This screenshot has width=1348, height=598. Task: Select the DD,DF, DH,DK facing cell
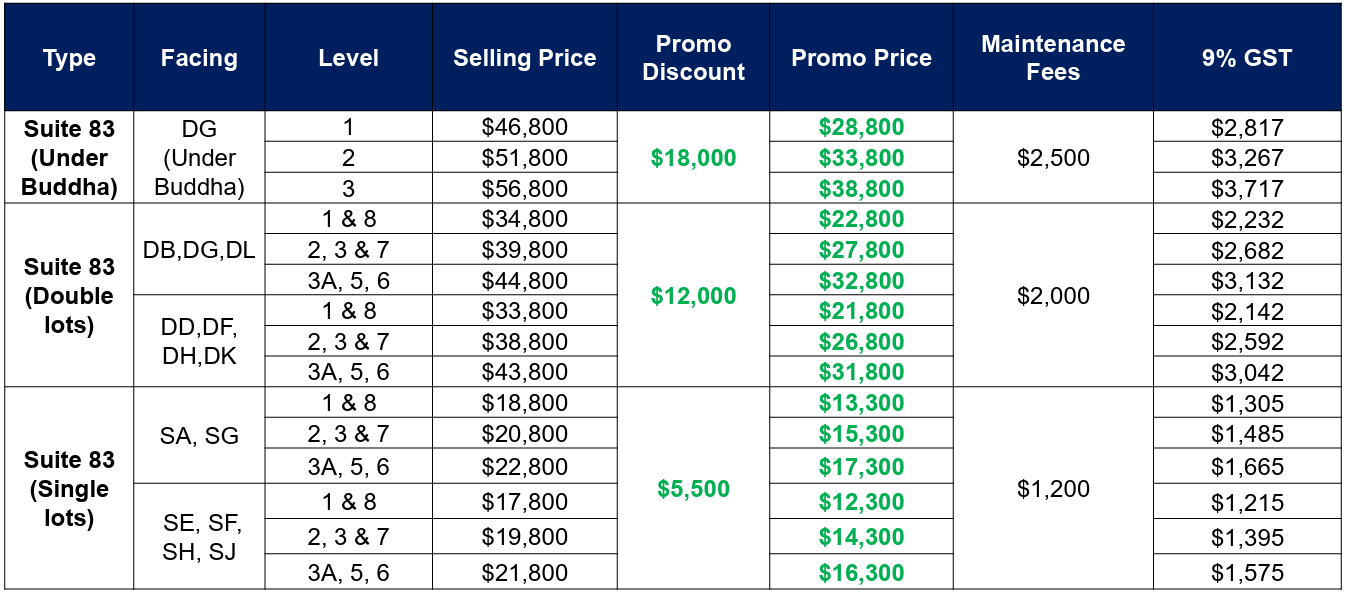[x=199, y=341]
